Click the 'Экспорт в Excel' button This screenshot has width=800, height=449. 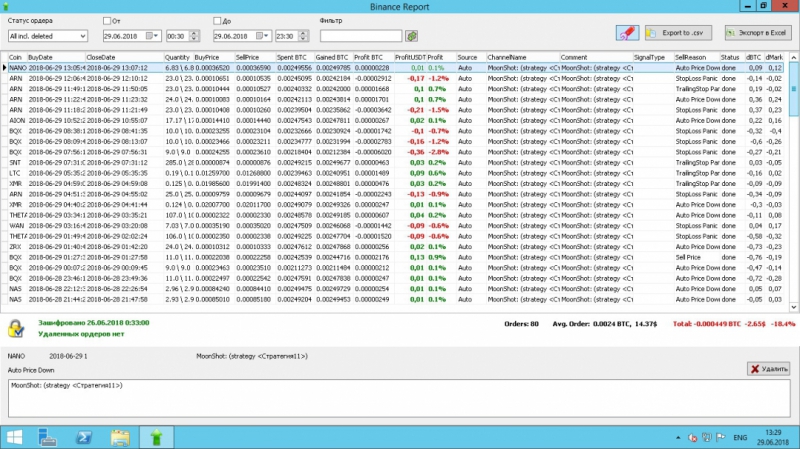[x=758, y=33]
